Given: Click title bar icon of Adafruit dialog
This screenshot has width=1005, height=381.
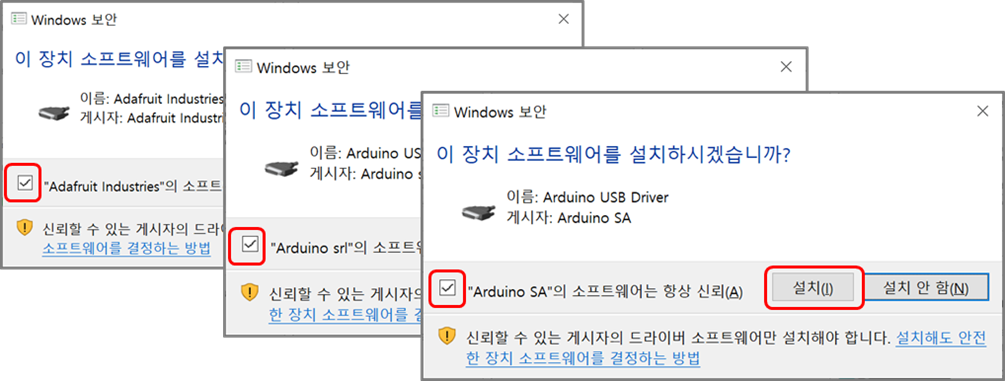Looking at the screenshot, I should (x=19, y=19).
